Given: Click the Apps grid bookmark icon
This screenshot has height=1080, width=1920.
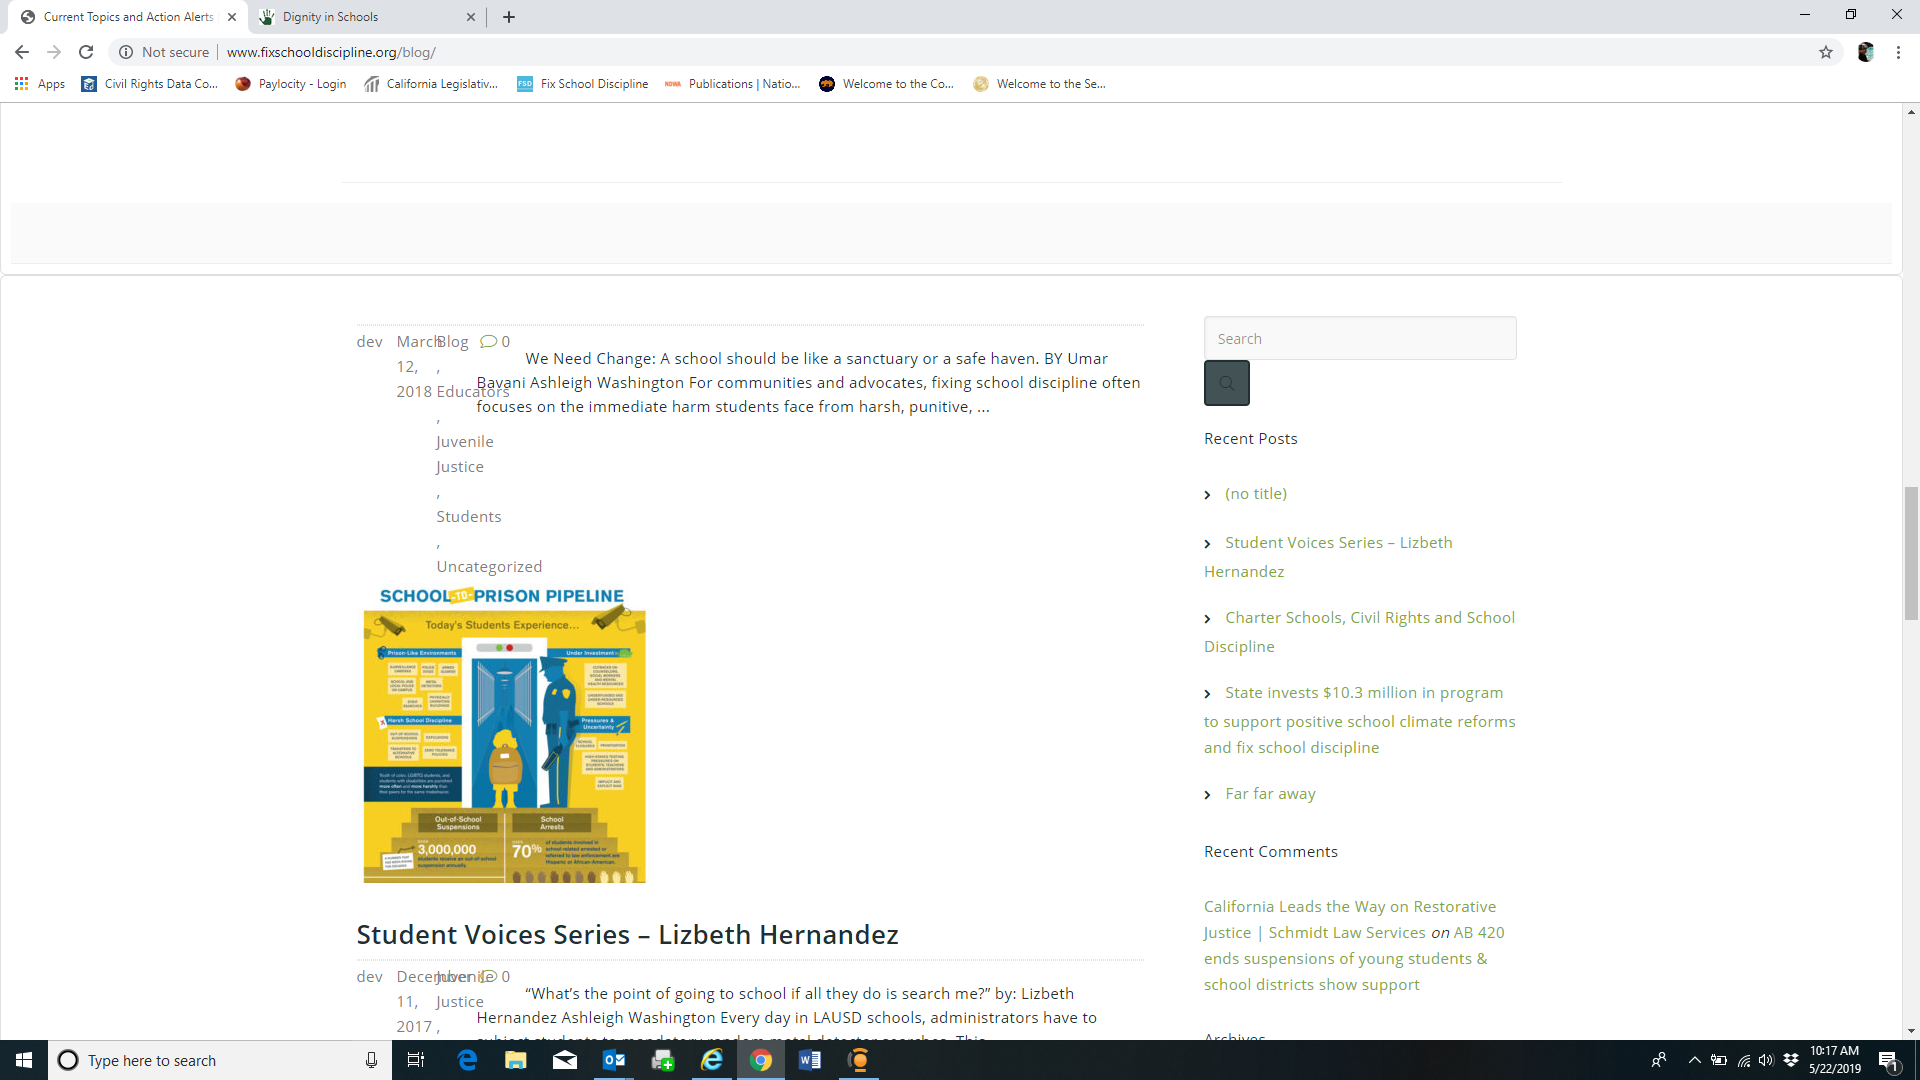Looking at the screenshot, I should 21,84.
